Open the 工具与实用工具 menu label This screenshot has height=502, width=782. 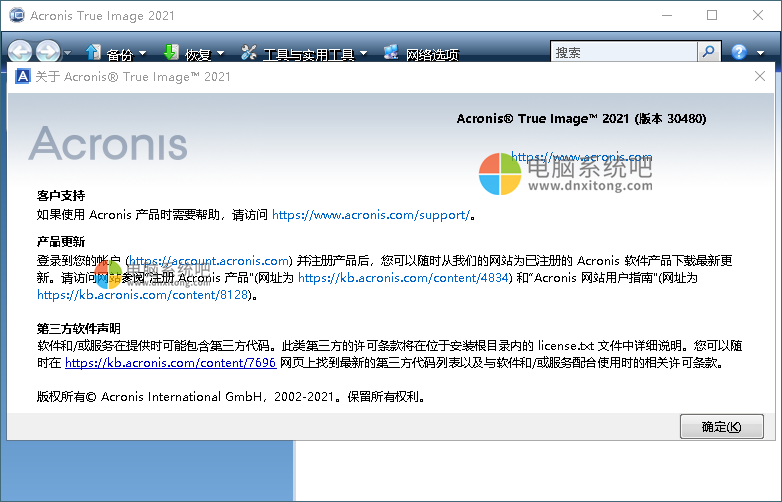309,54
